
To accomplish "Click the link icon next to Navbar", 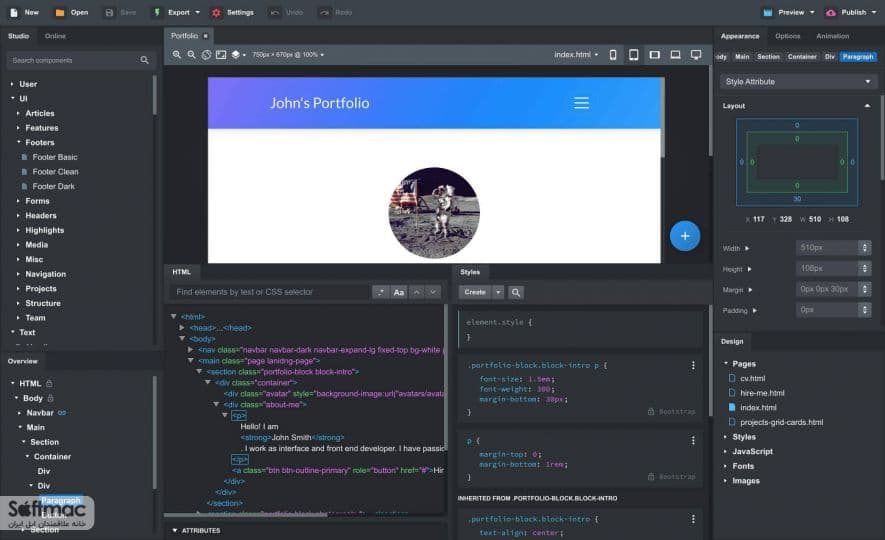I will point(62,413).
